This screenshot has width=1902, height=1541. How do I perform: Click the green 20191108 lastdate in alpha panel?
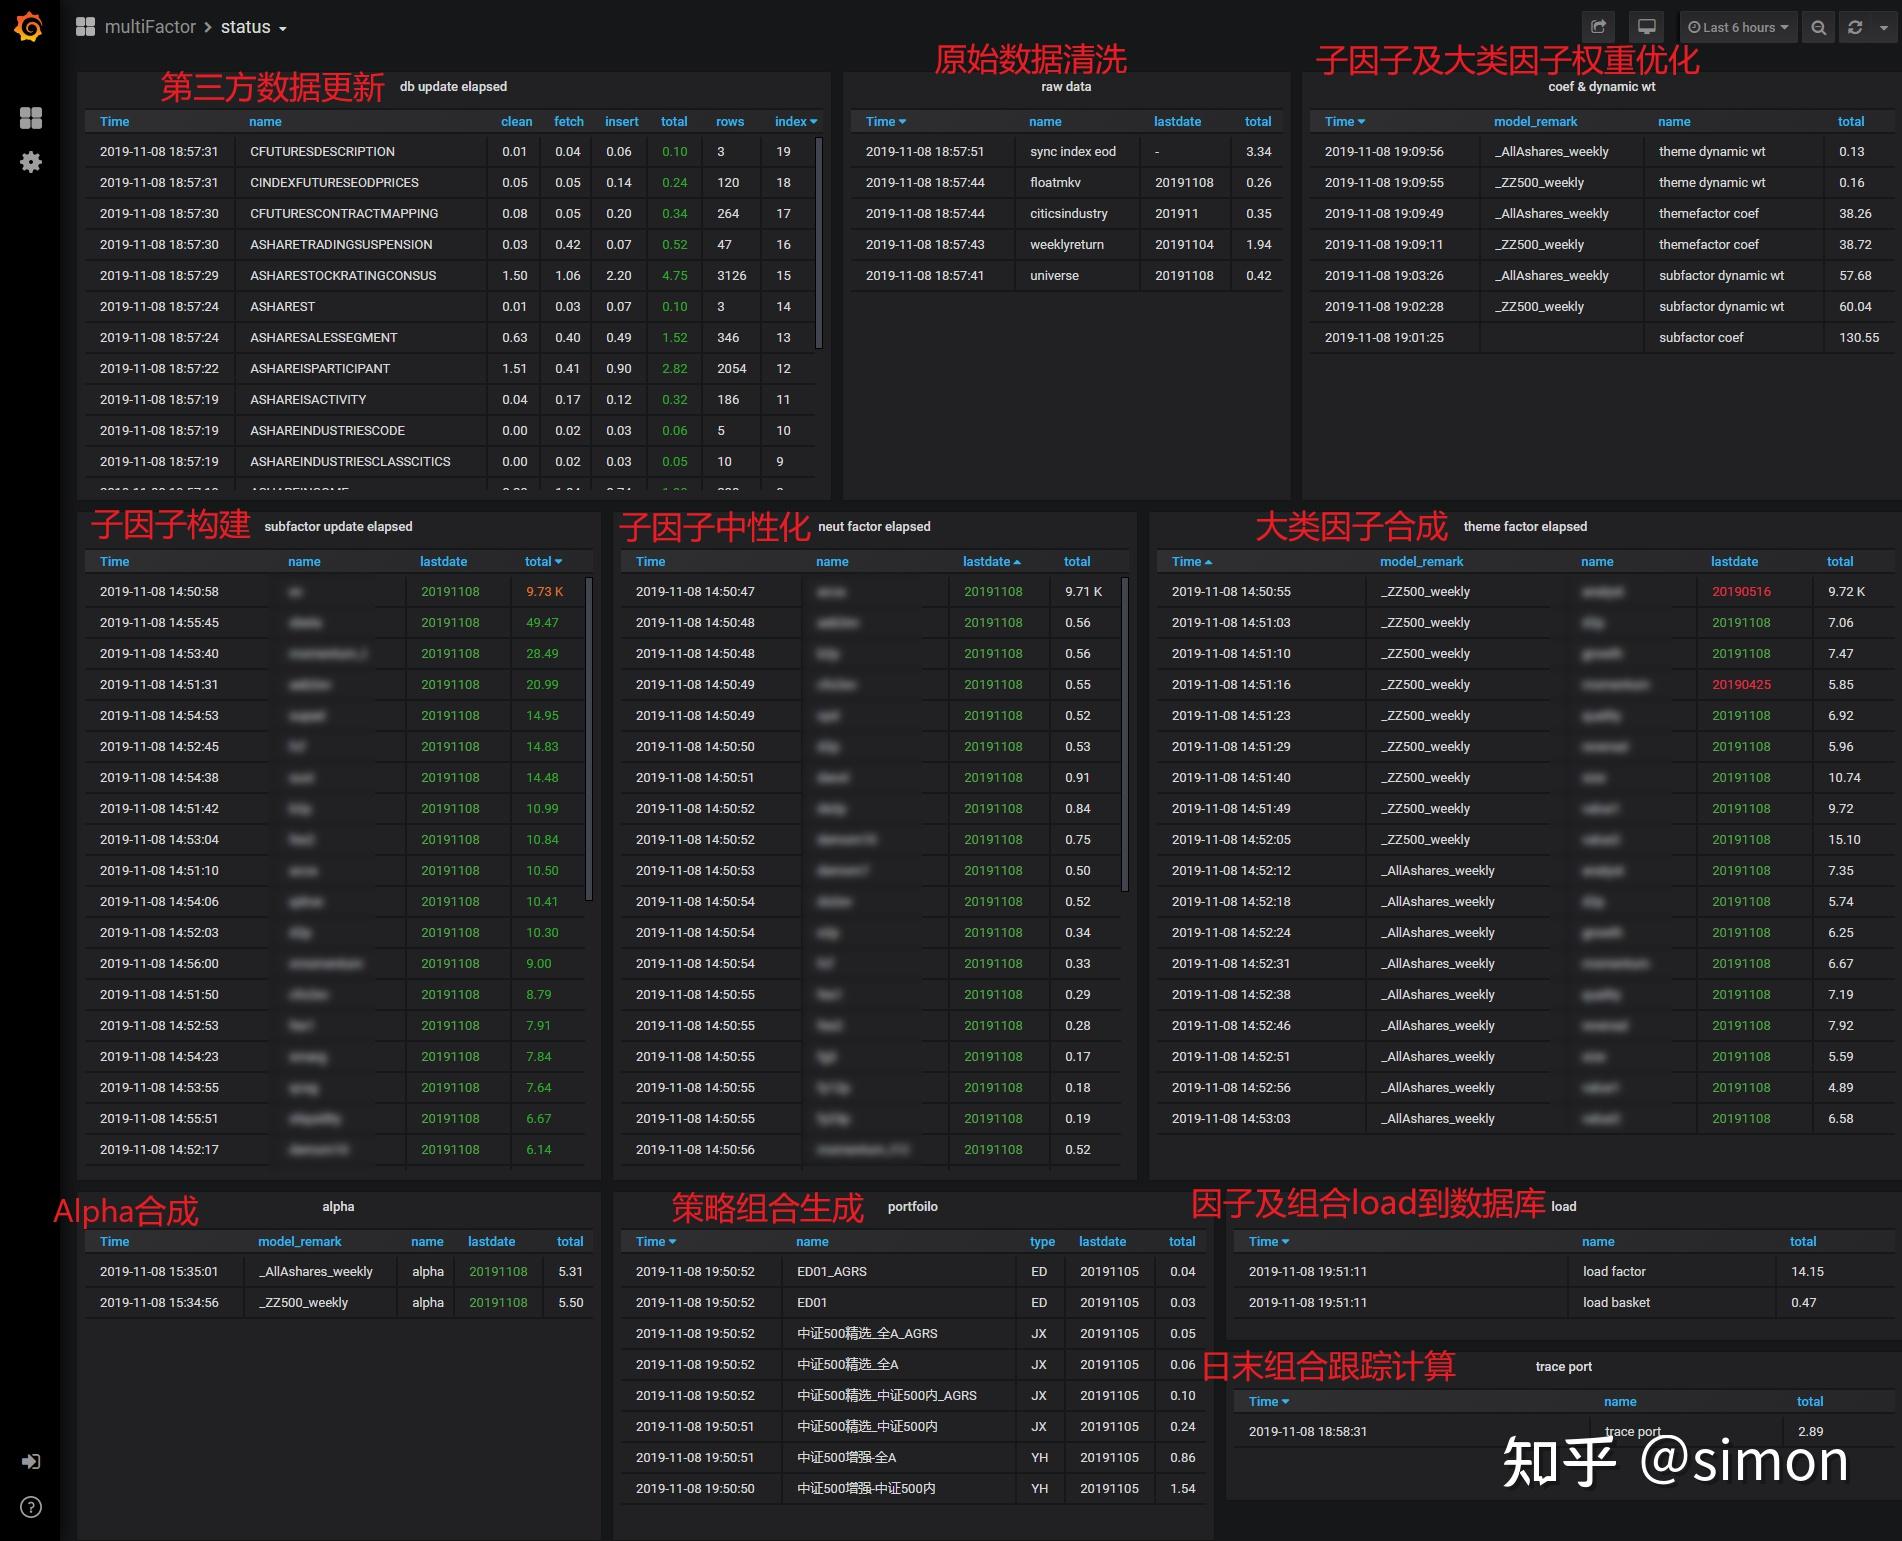[x=497, y=1271]
